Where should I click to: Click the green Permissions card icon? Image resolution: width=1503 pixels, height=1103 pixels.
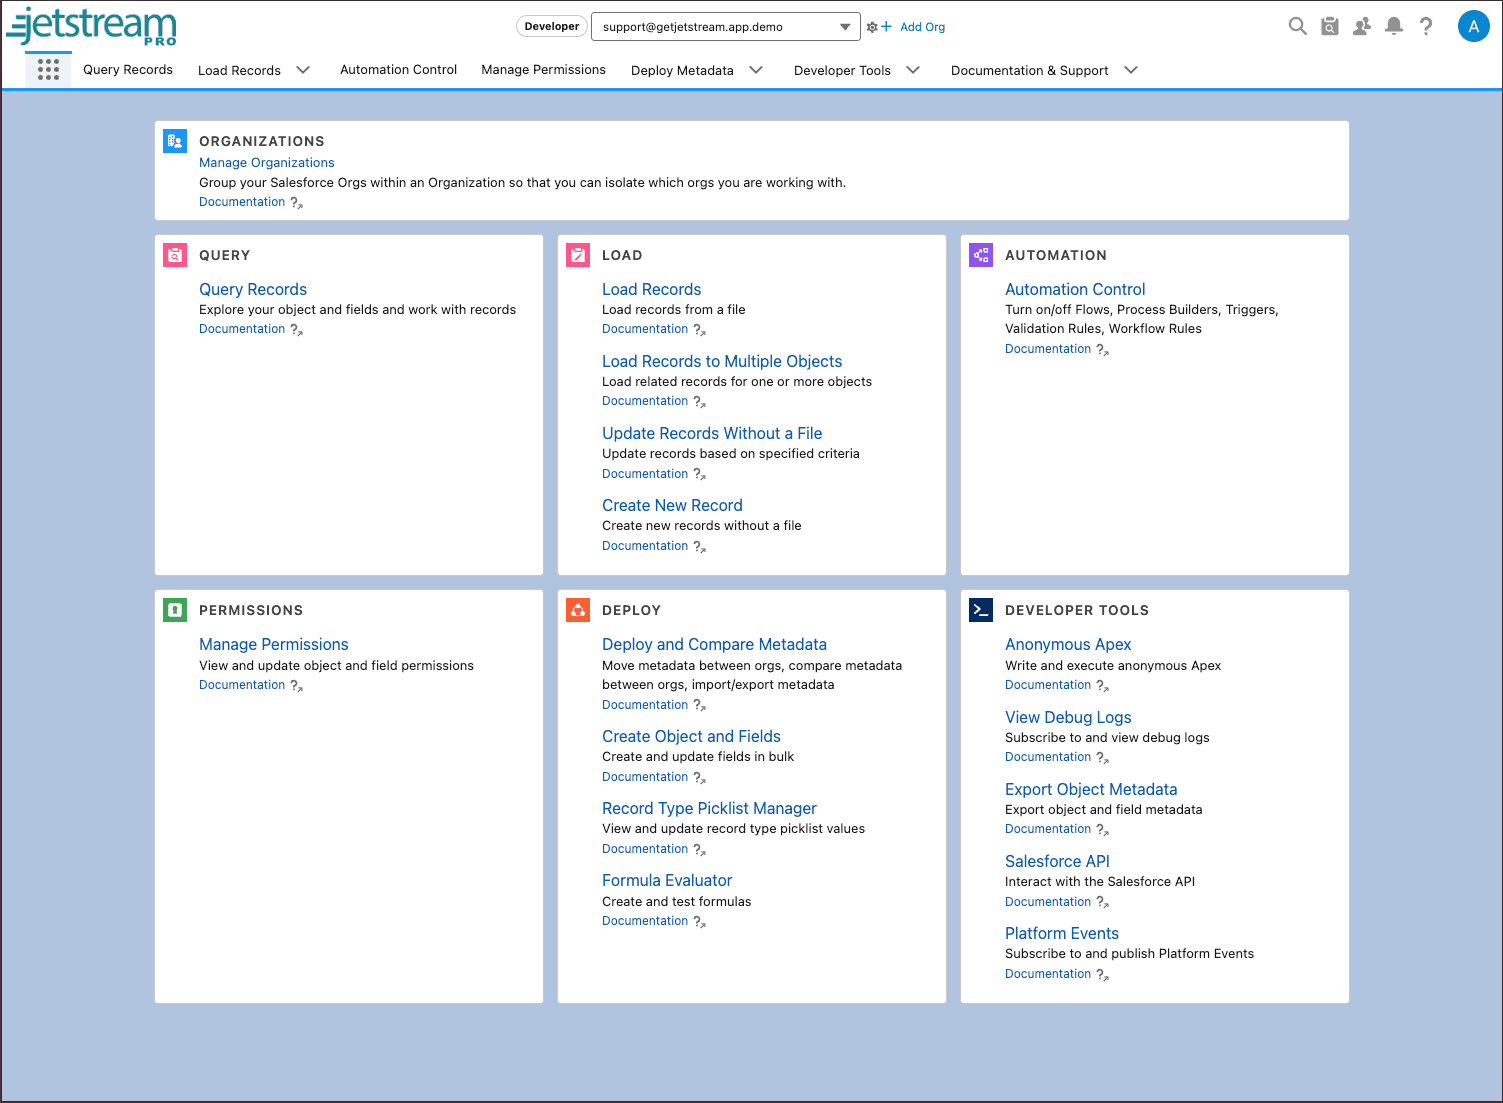tap(175, 610)
